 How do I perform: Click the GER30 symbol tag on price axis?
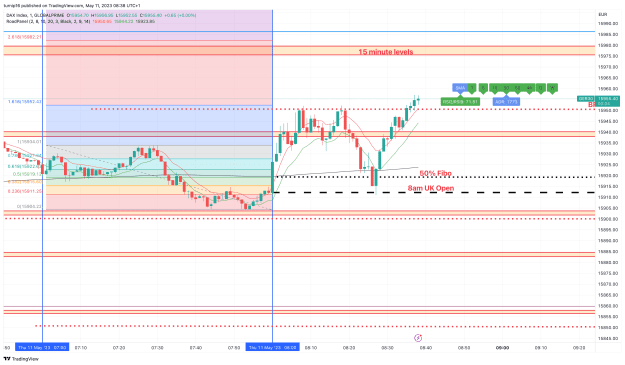pyautogui.click(x=586, y=98)
